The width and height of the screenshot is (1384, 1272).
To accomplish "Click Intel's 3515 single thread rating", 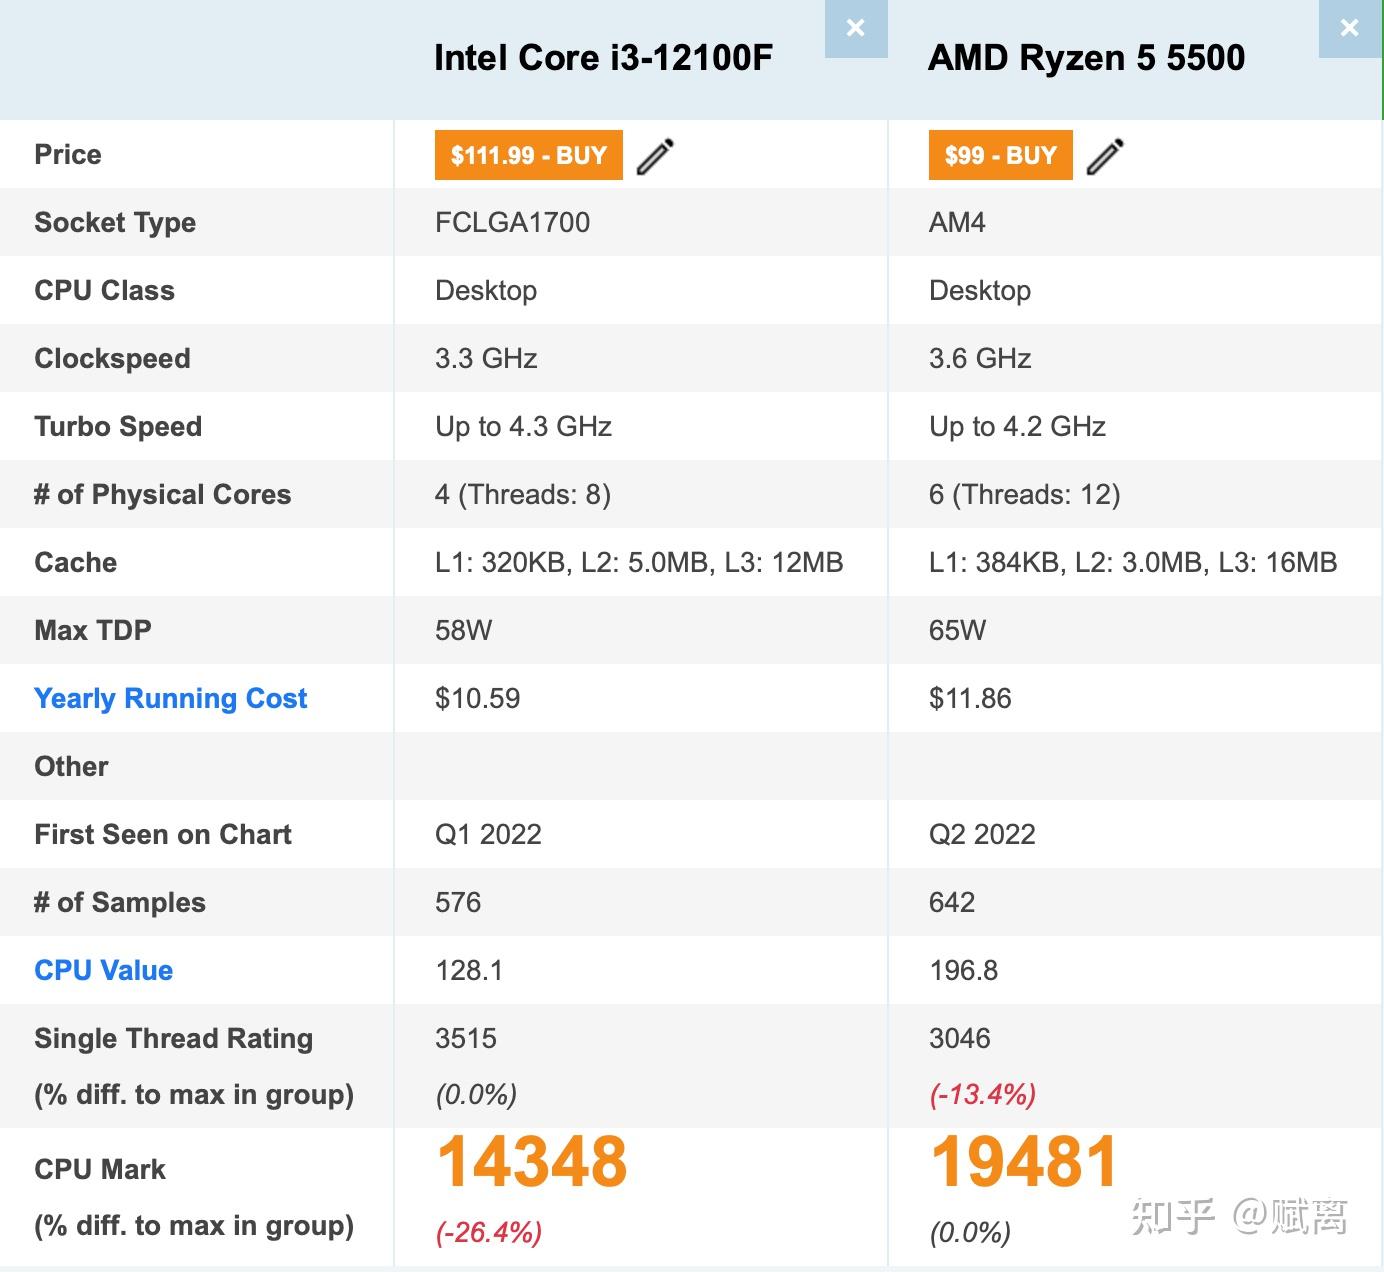I will [466, 1038].
